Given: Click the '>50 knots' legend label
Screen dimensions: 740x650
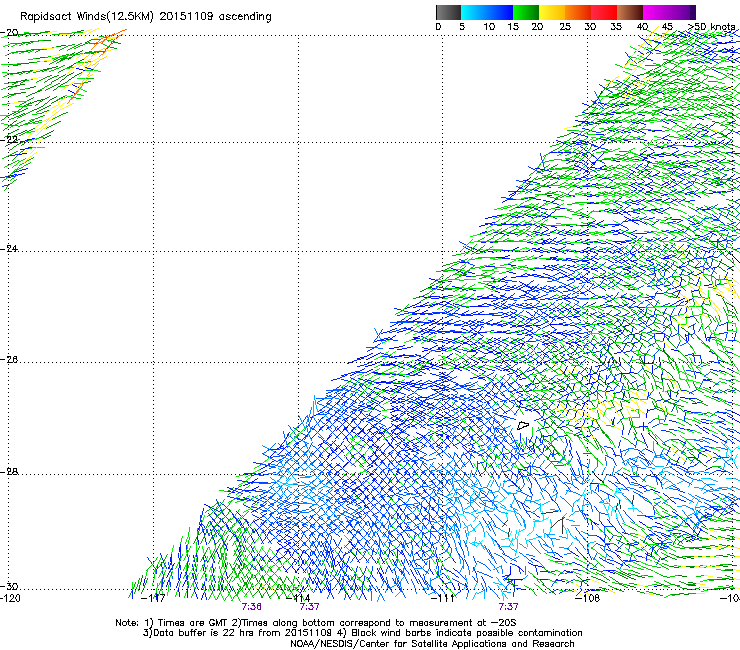Looking at the screenshot, I should click(x=712, y=27).
